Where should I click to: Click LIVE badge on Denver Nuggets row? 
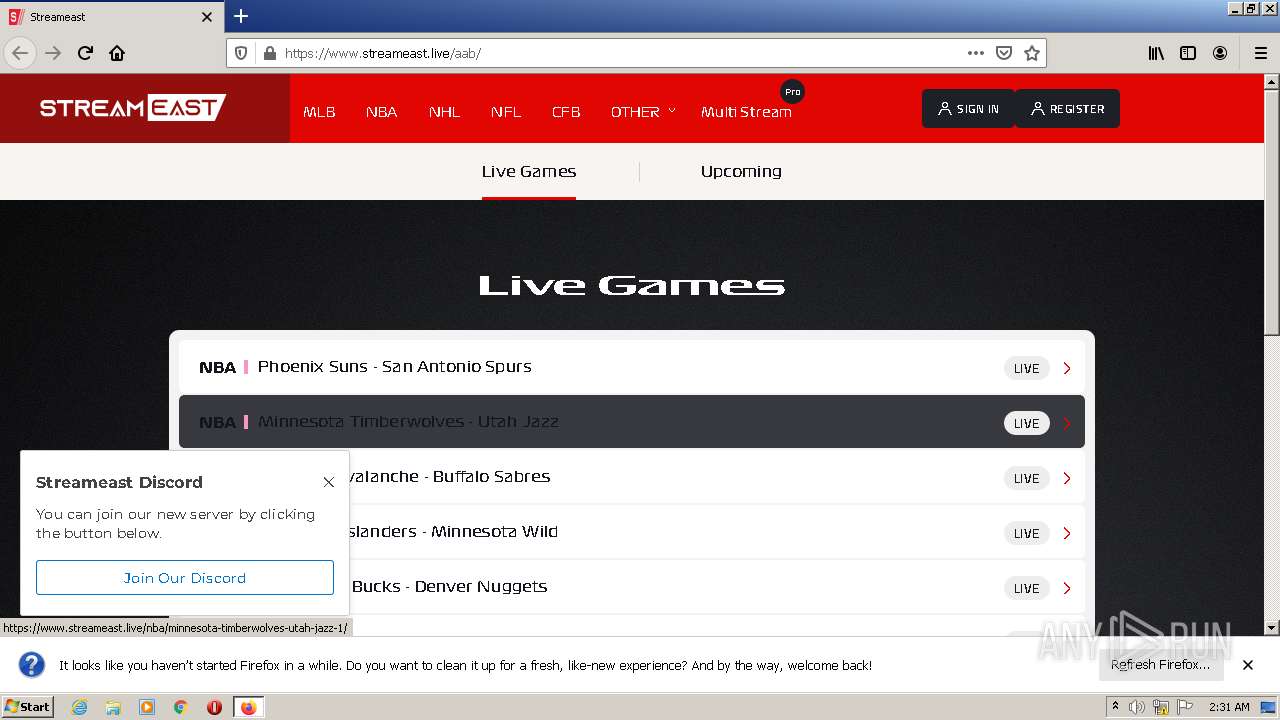pos(1027,588)
